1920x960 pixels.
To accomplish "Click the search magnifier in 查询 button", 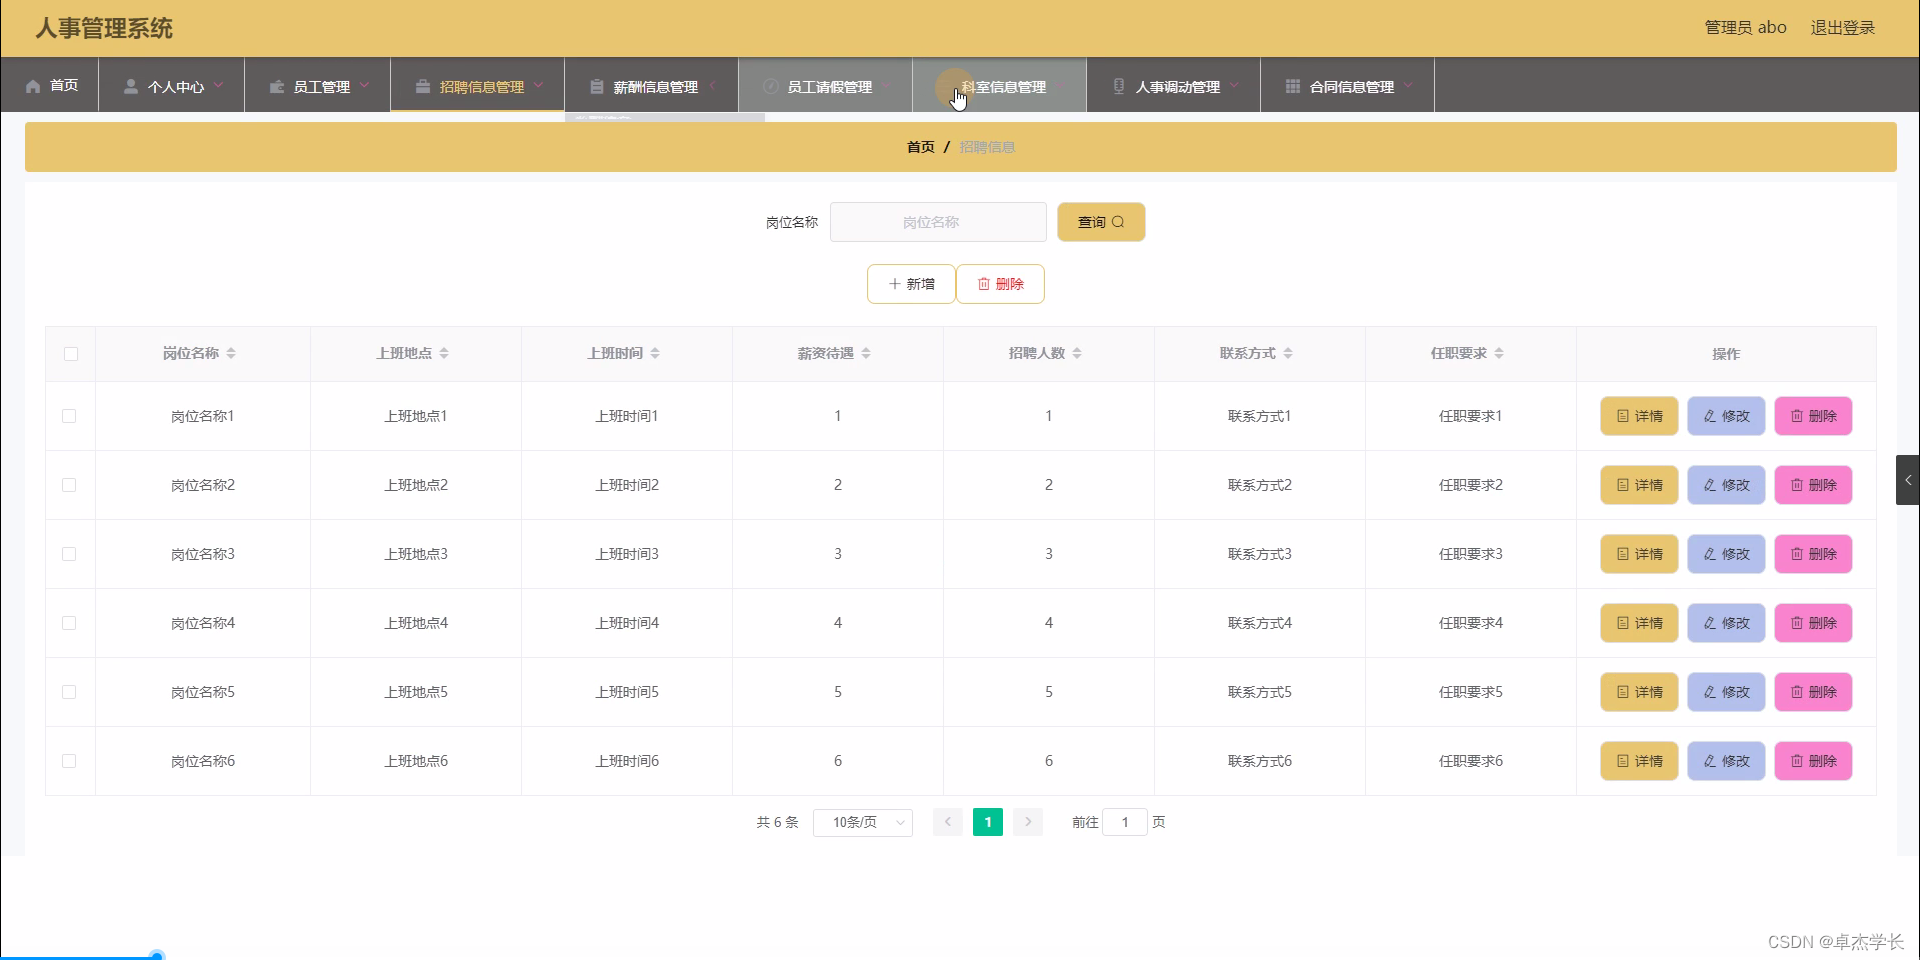I will (1124, 222).
